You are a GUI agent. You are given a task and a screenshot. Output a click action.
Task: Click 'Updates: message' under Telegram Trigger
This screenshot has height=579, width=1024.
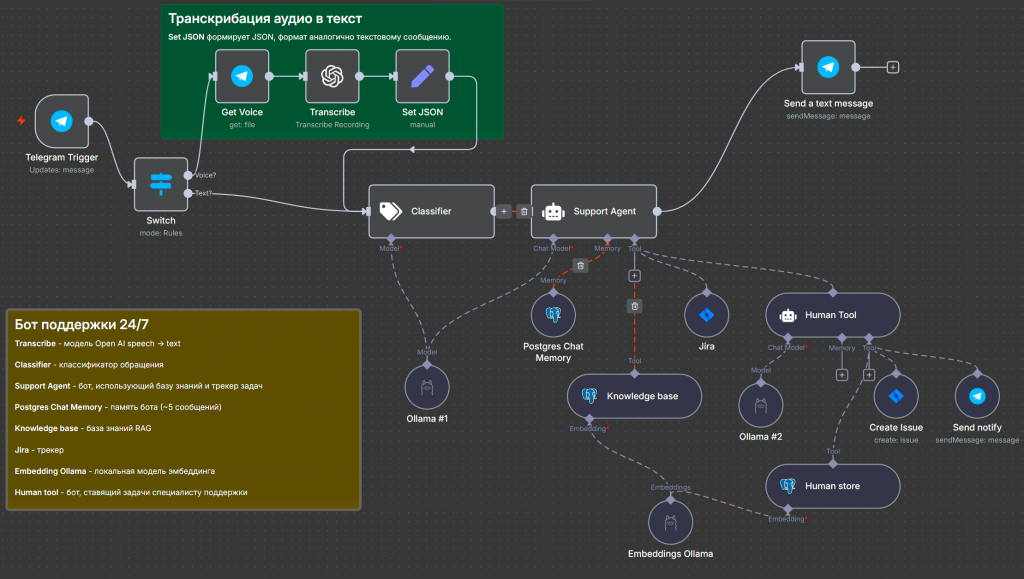(61, 170)
